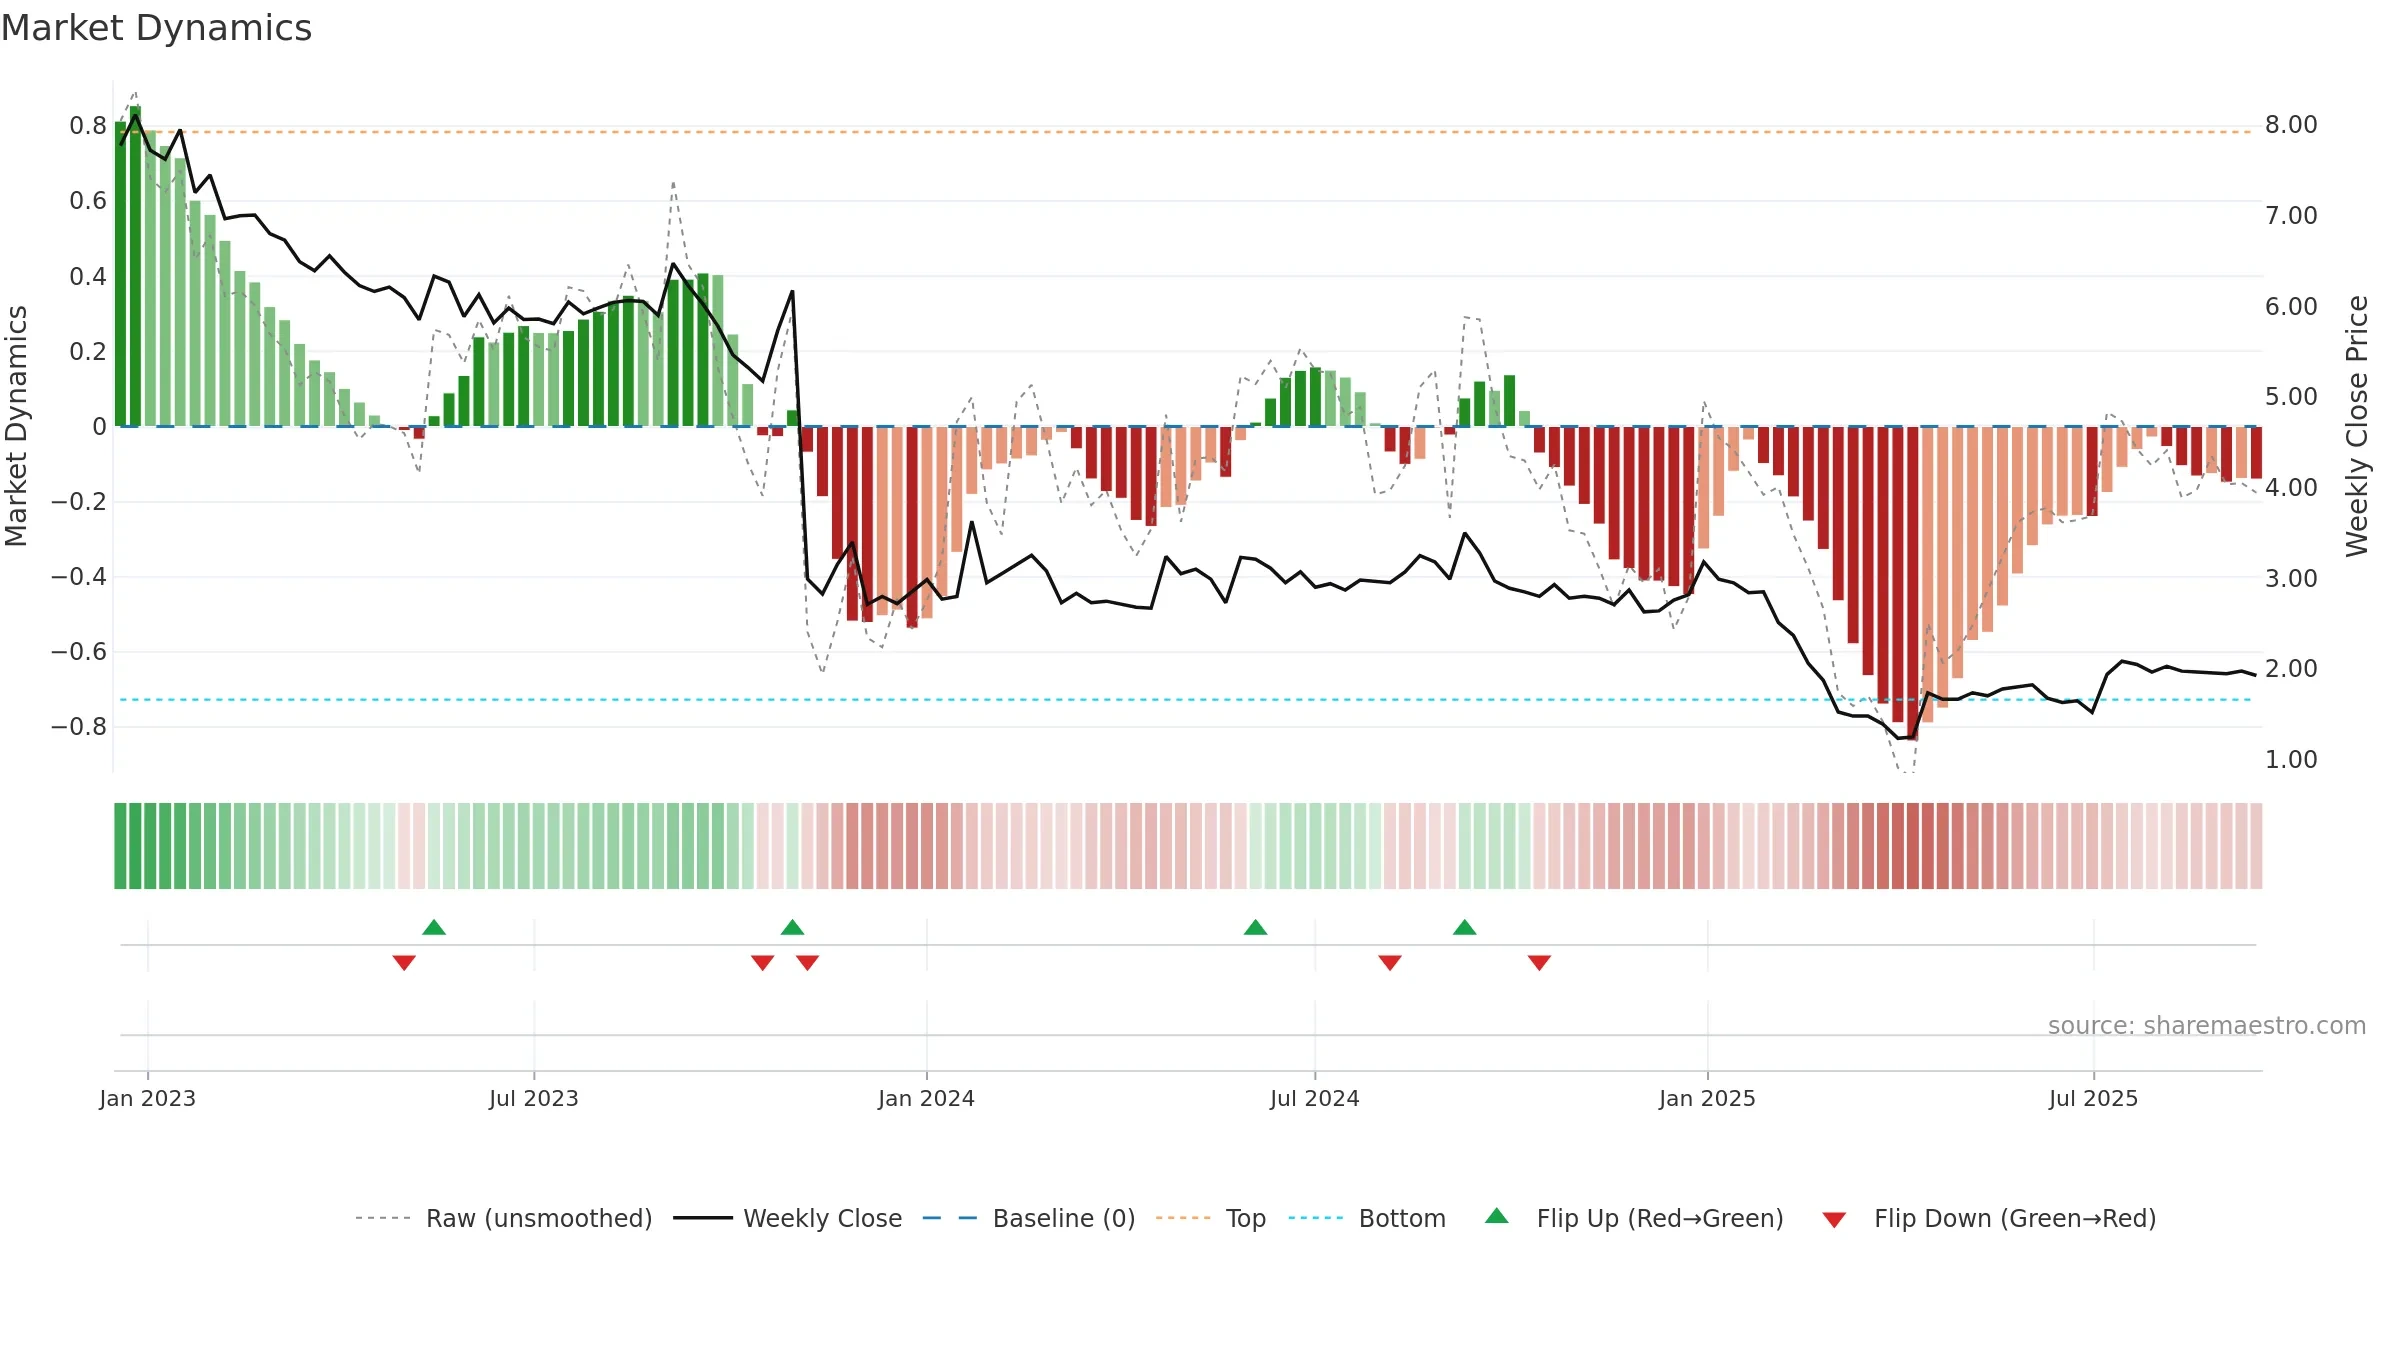Click the 0.6 left axis label

[88, 201]
